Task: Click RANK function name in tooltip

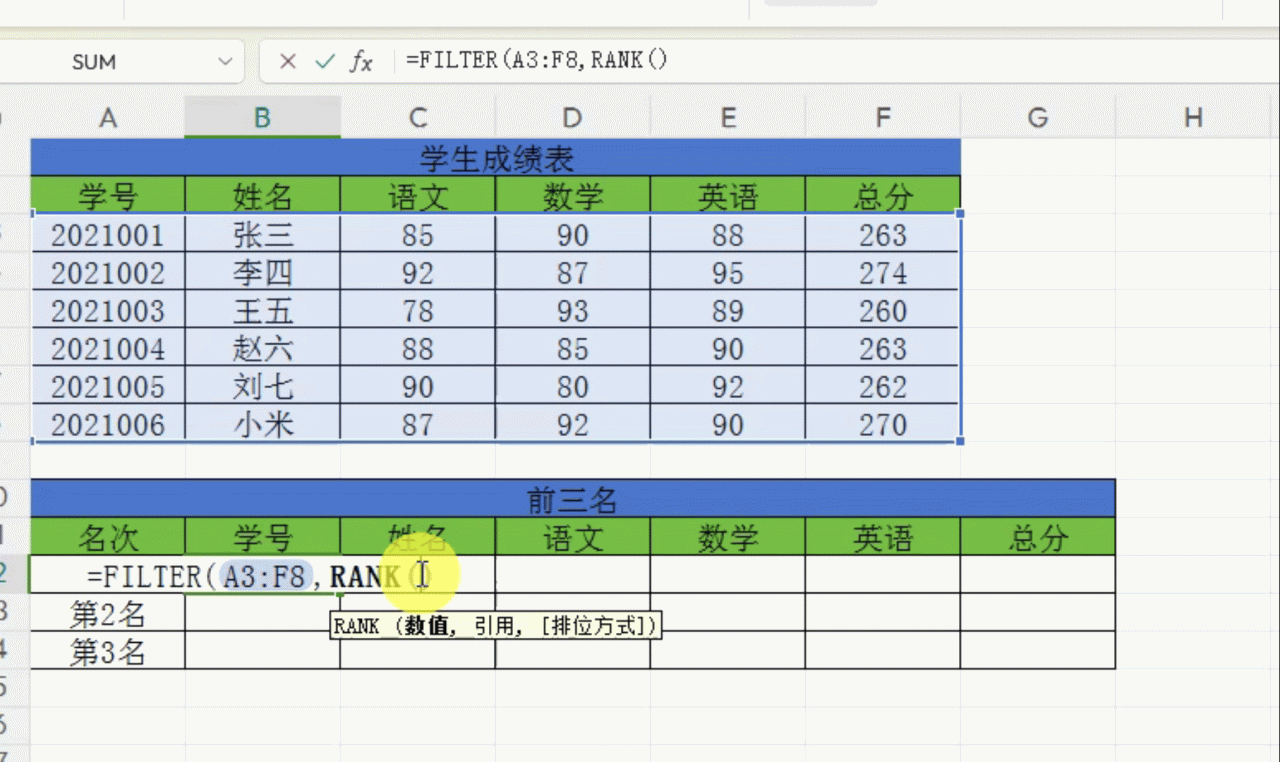Action: [x=356, y=627]
